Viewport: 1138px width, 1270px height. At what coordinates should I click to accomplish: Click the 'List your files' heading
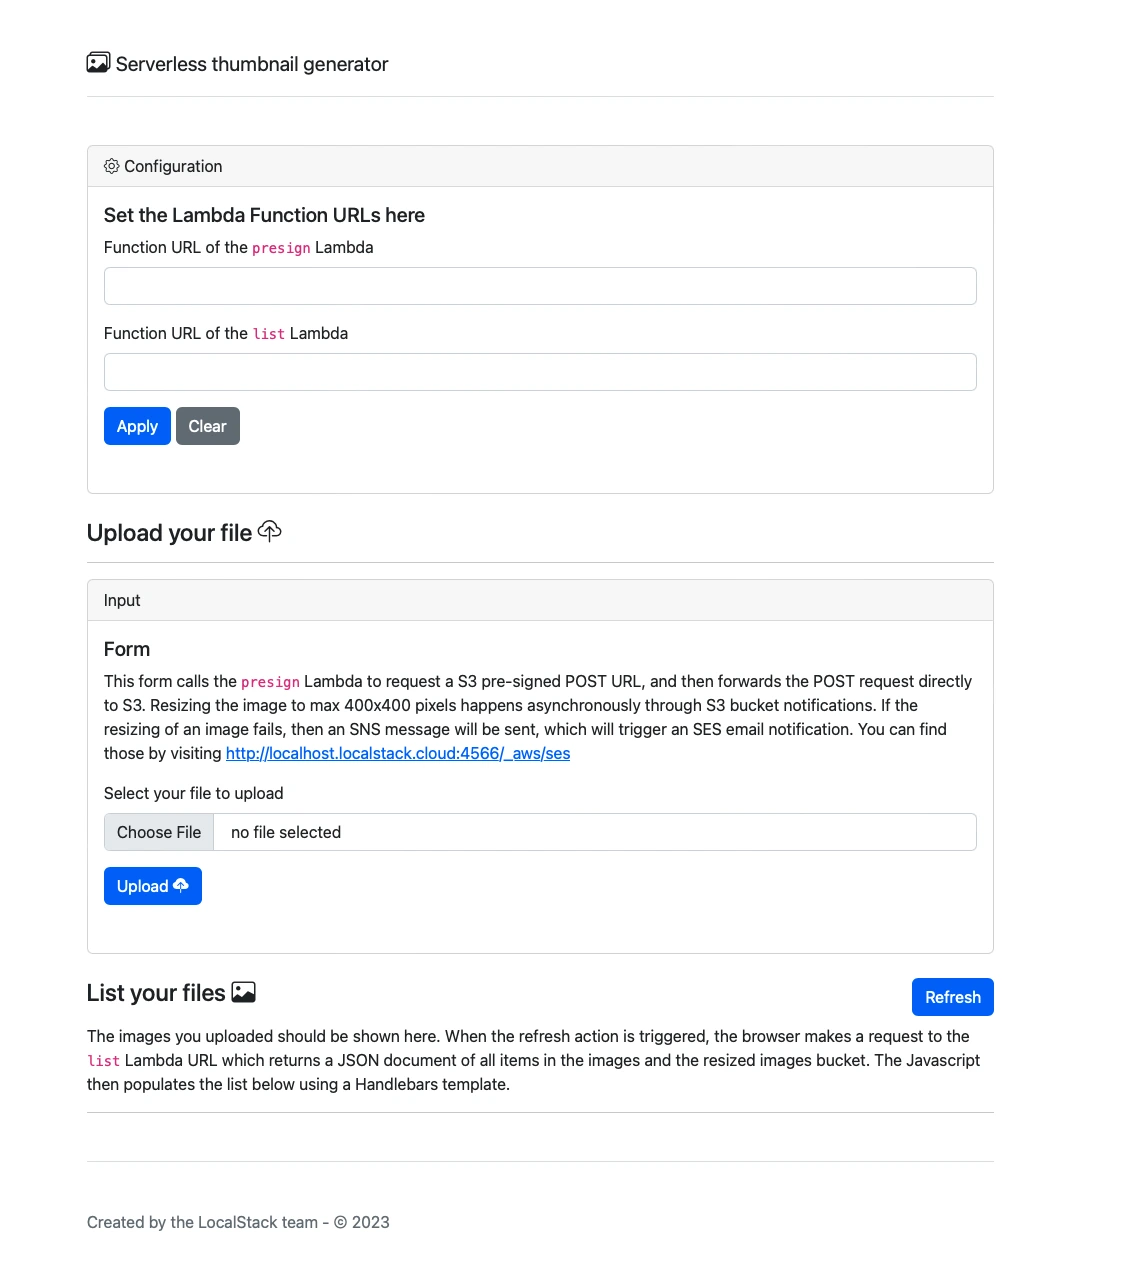pyautogui.click(x=156, y=993)
